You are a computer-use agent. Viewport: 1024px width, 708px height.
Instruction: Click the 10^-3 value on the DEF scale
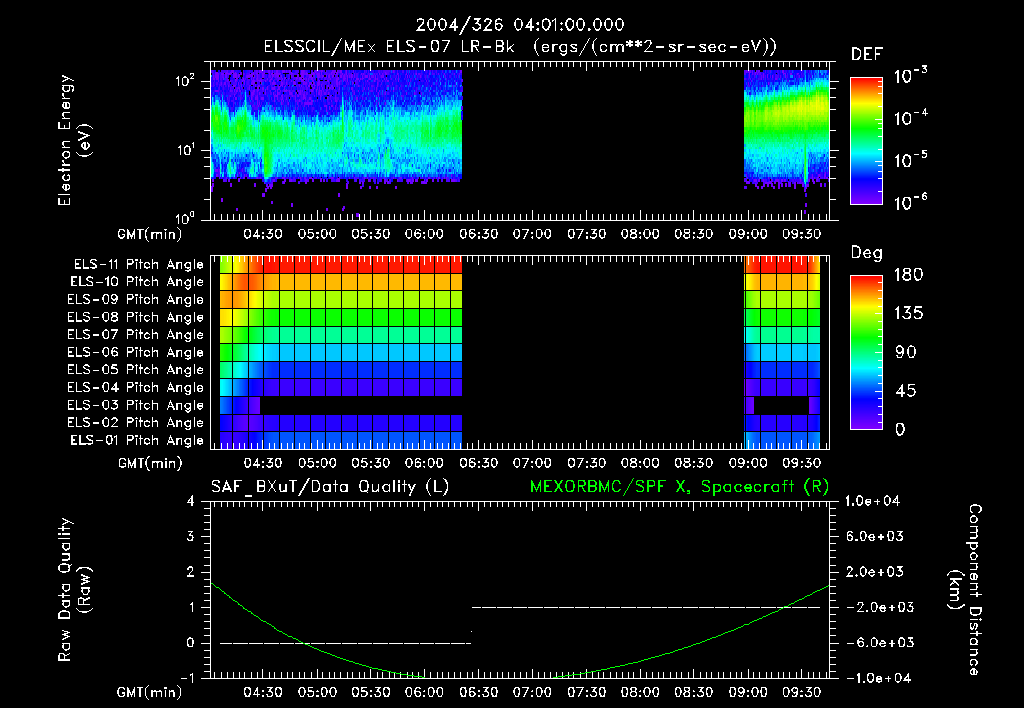point(911,76)
